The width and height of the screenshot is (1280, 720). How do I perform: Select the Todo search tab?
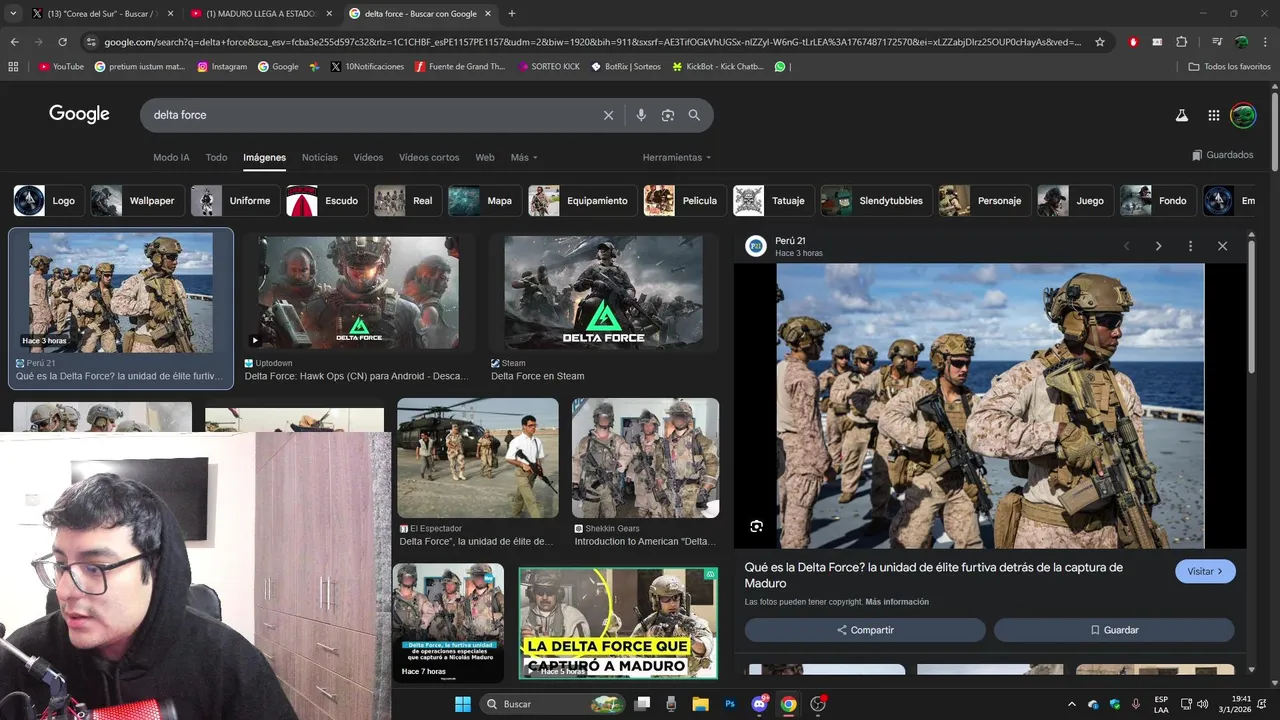(x=216, y=157)
